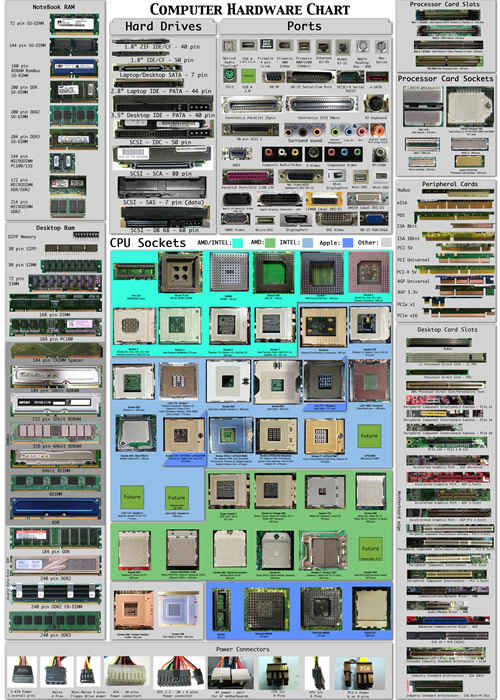Screen dimensions: 500x700
Task: Click the ATX 20 pins power connector picture
Action: (127, 671)
